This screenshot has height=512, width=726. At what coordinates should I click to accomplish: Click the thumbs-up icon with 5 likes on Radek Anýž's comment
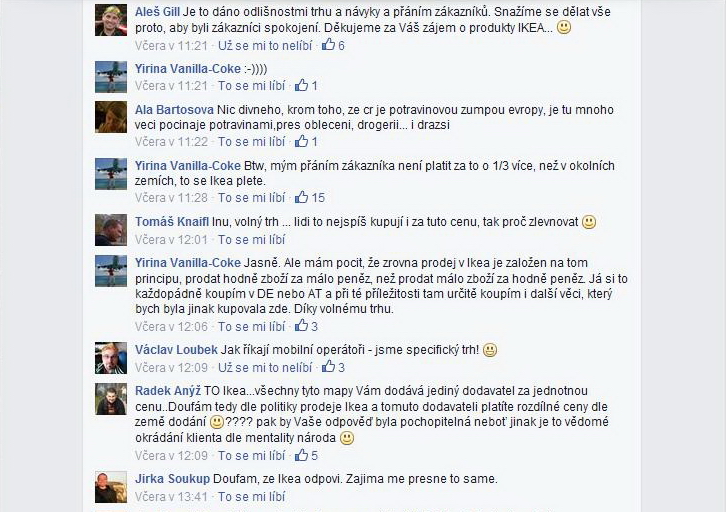pos(301,455)
